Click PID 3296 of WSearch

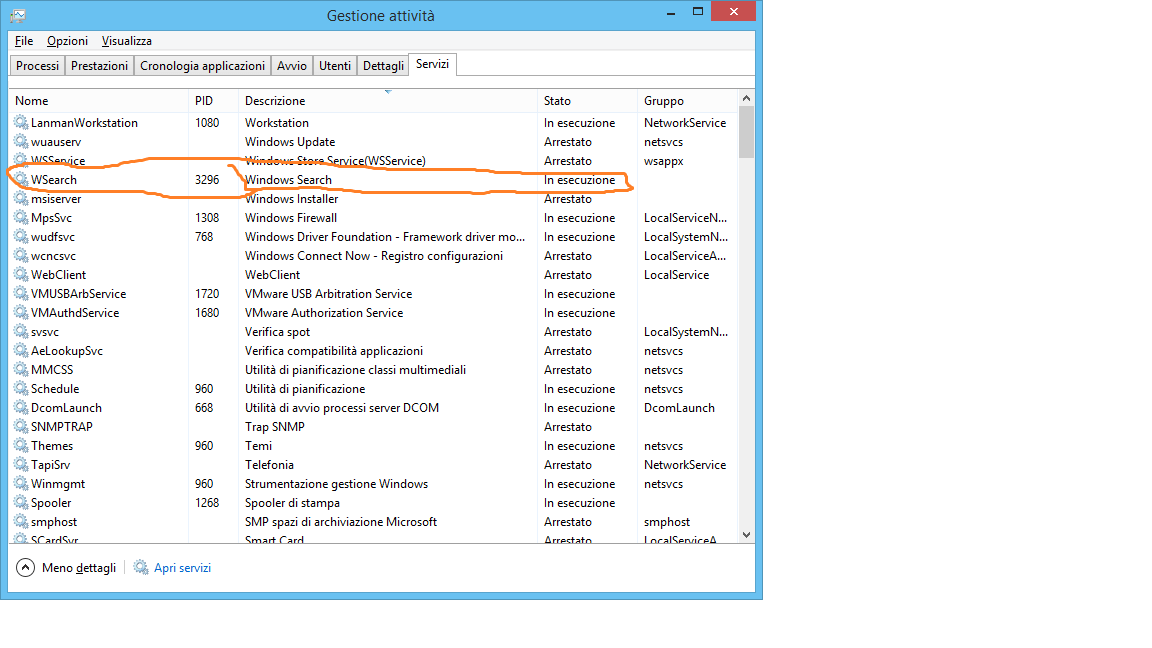206,179
